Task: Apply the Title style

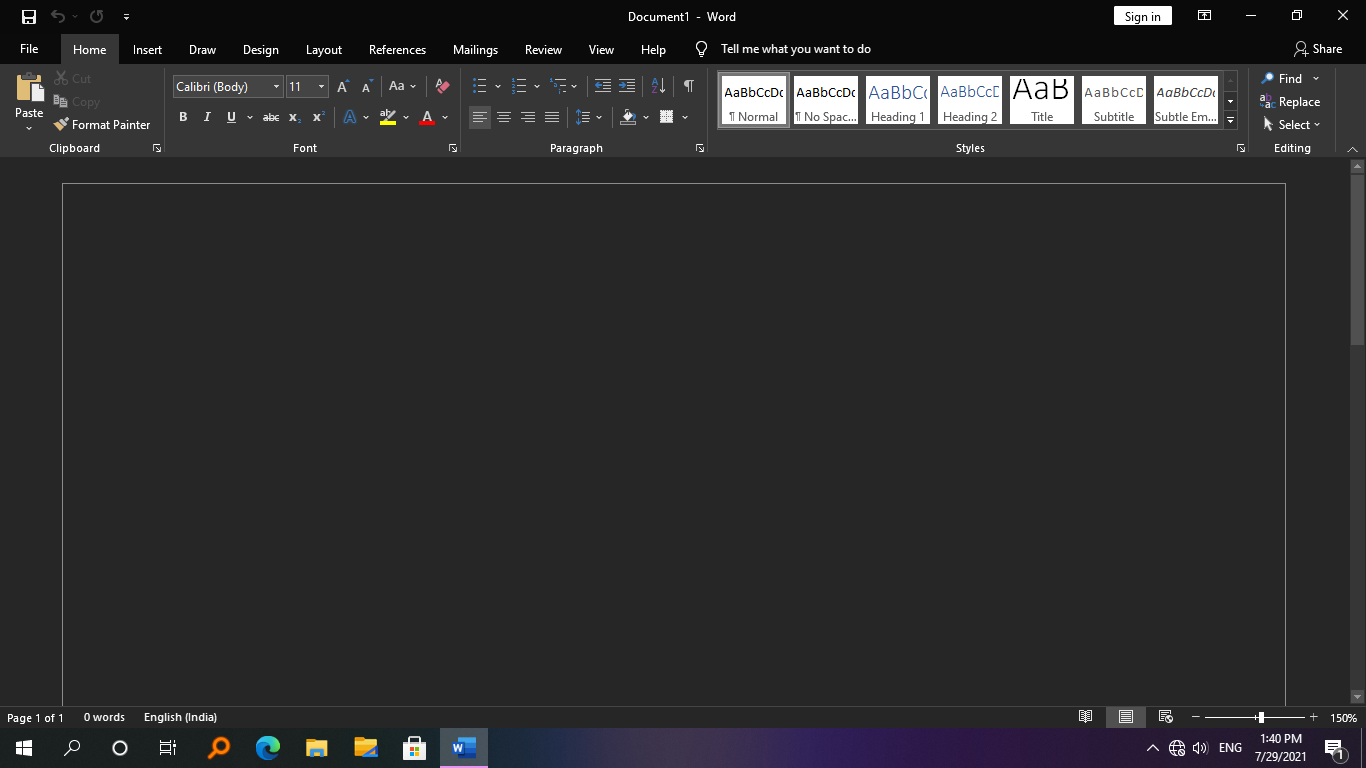Action: 1042,100
